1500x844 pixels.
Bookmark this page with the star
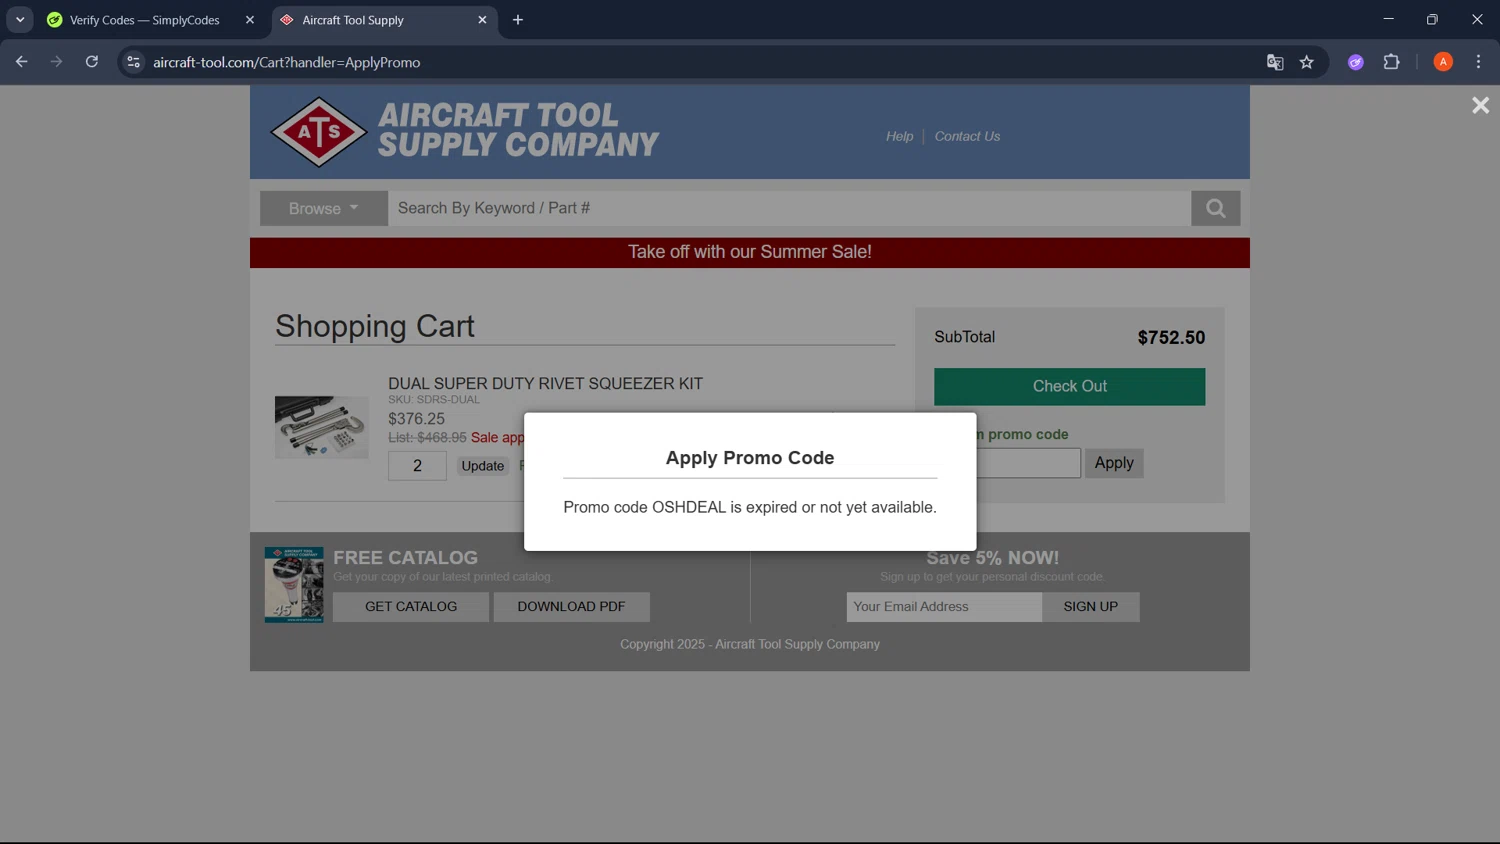click(x=1307, y=62)
